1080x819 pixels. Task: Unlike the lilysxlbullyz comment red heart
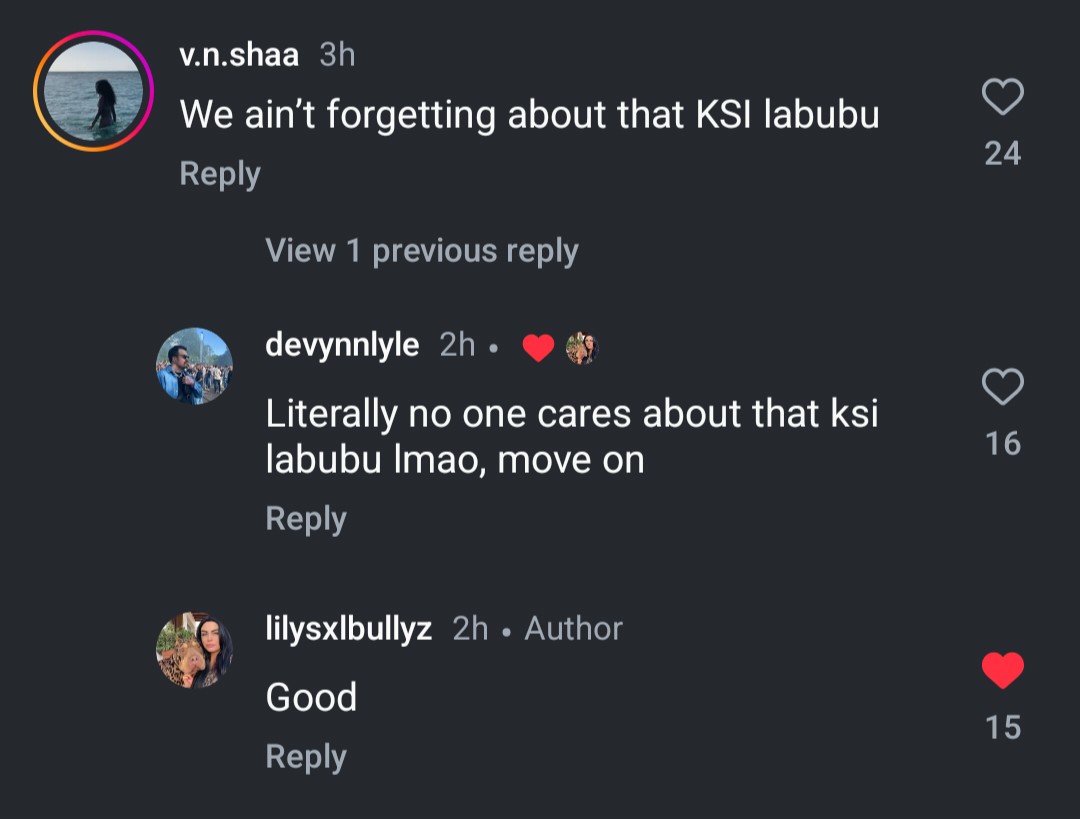pos(1002,671)
